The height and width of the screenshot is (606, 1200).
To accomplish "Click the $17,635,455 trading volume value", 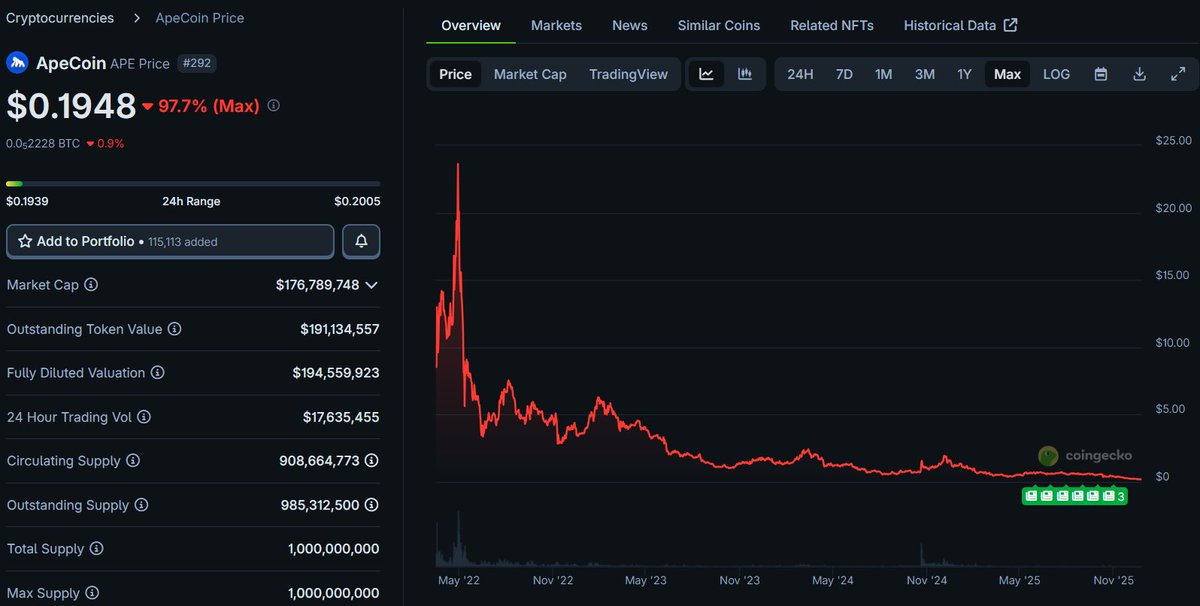I will (x=341, y=417).
